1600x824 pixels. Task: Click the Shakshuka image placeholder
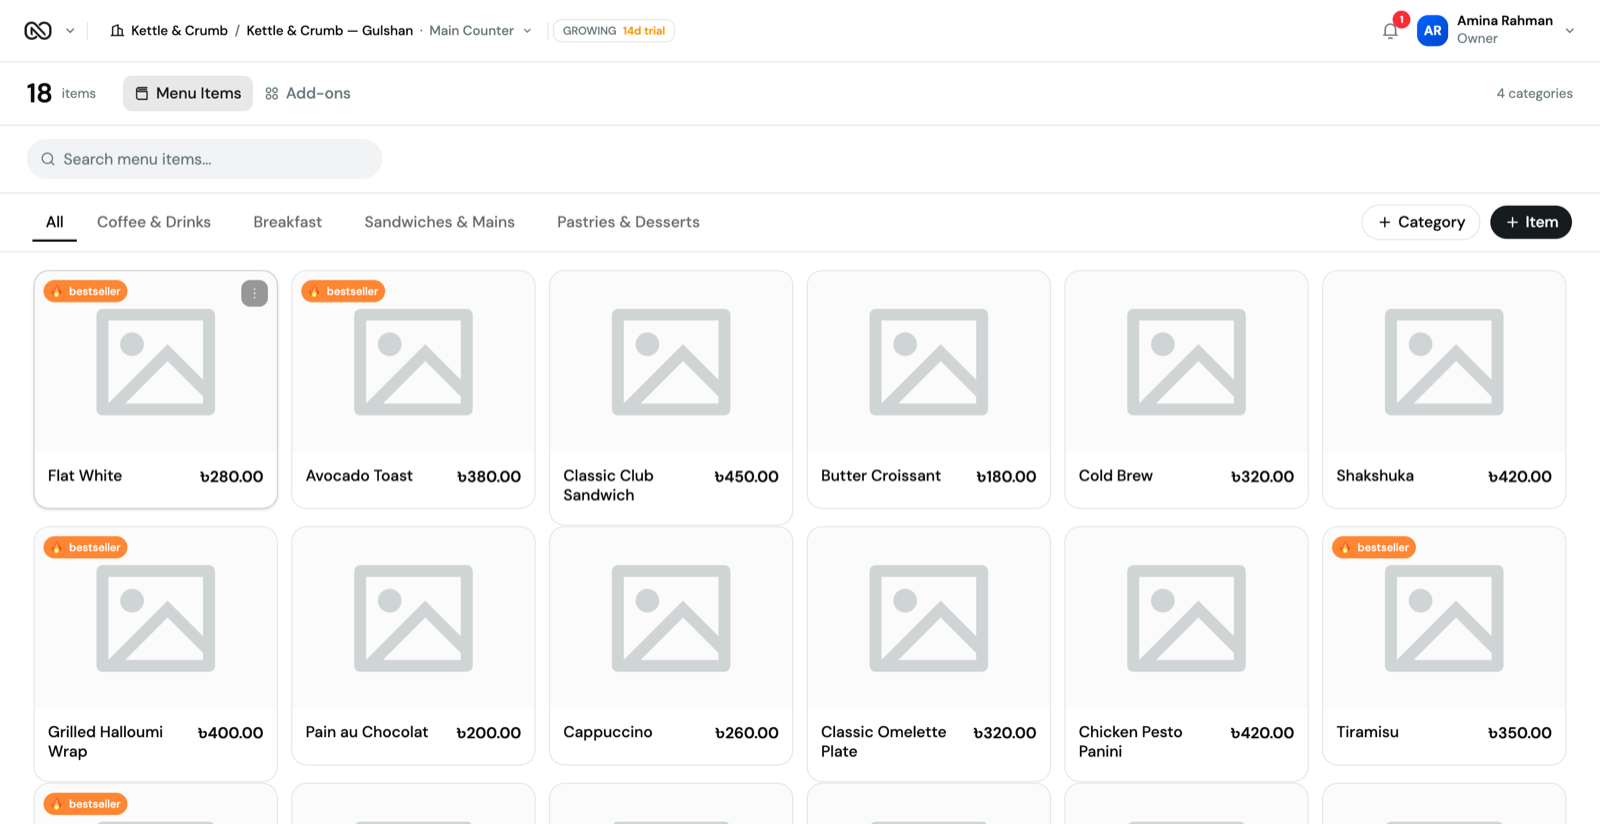(x=1444, y=362)
